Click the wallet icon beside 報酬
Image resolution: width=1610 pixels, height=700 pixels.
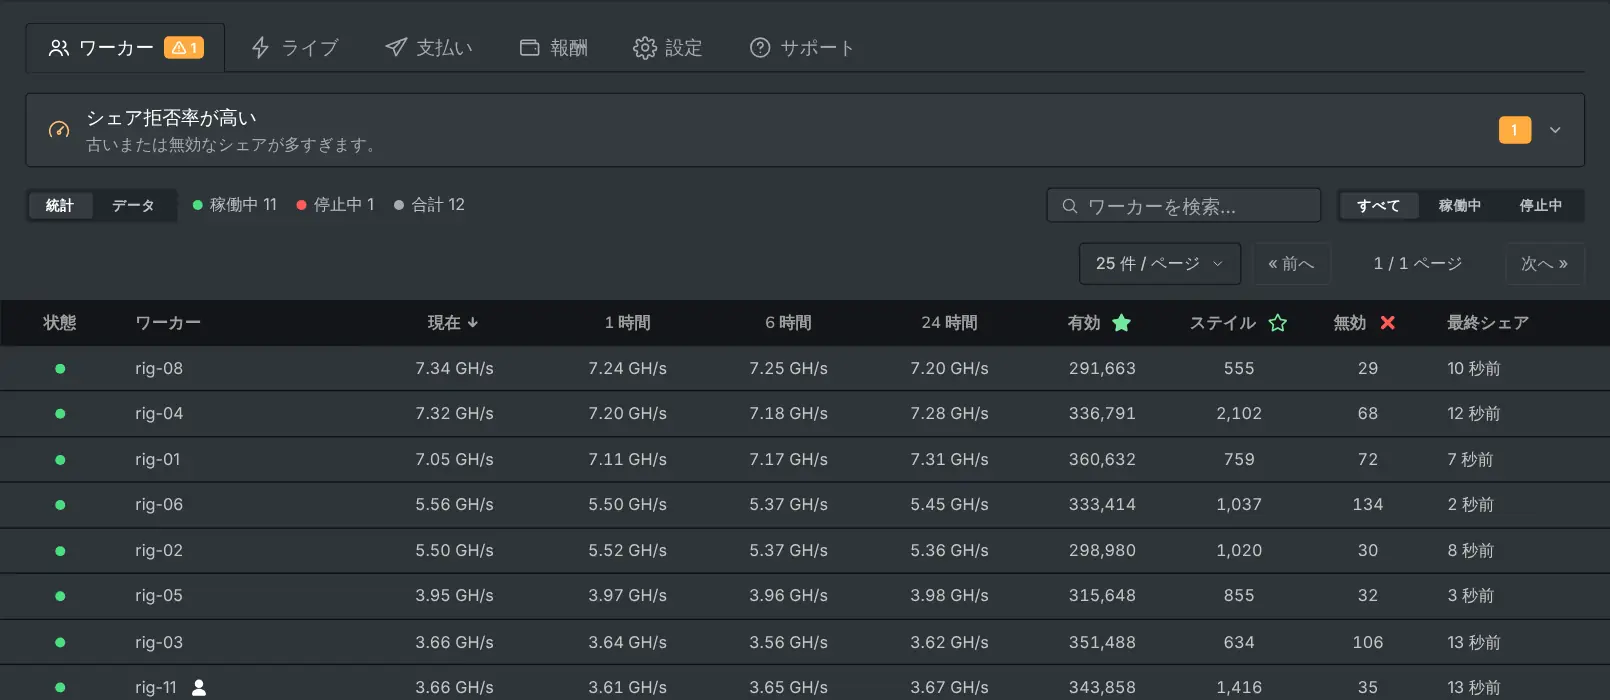click(x=530, y=48)
